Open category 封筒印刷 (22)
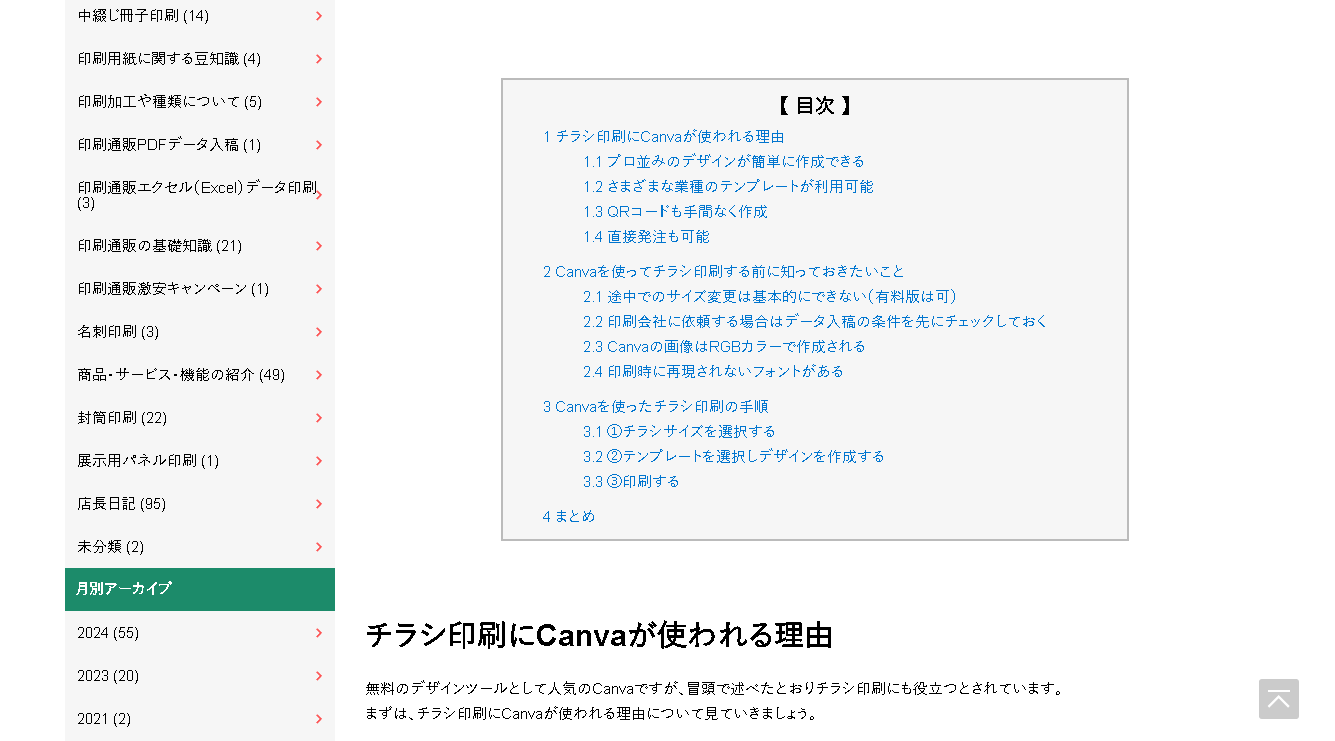 [200, 418]
